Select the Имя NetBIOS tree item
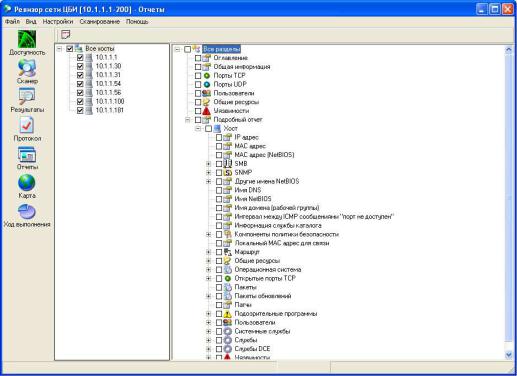This screenshot has height=376, width=517. point(253,199)
